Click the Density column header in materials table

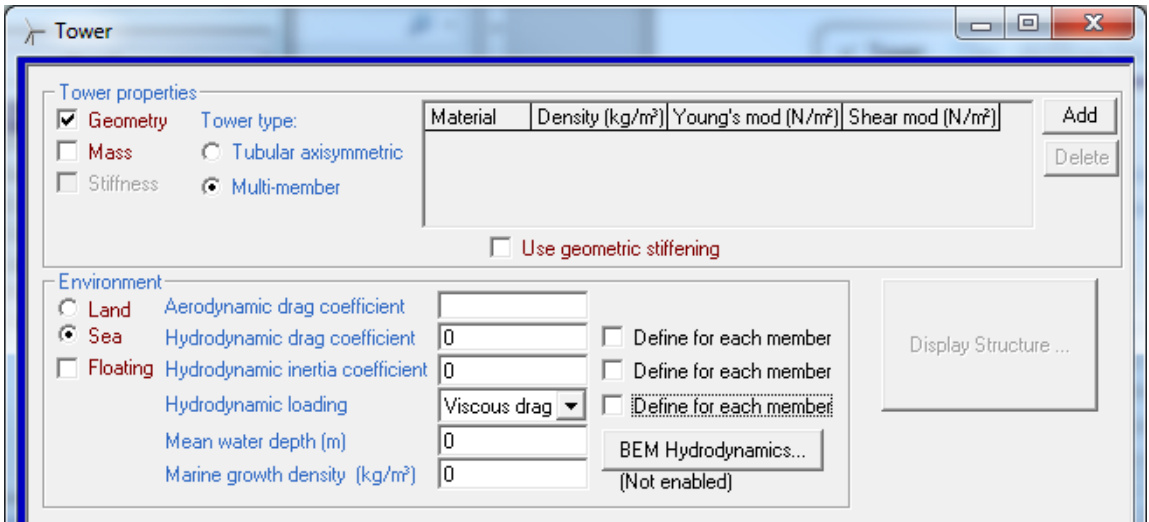pos(598,118)
